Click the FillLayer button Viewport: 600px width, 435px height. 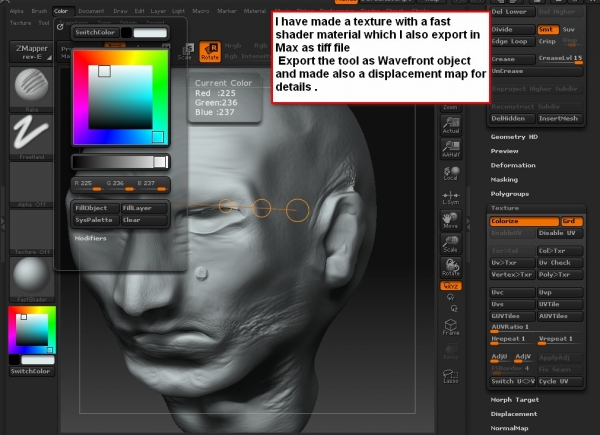tap(144, 208)
